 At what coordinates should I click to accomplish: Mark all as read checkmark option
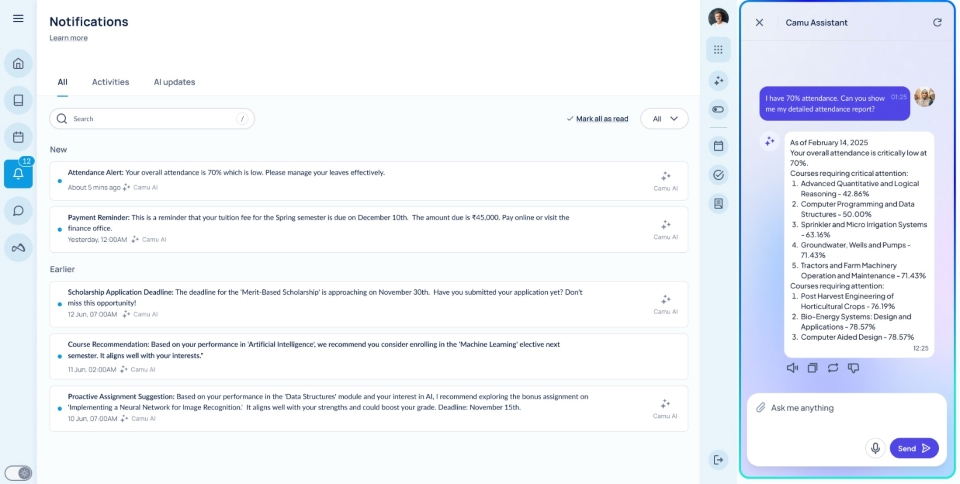tap(597, 119)
